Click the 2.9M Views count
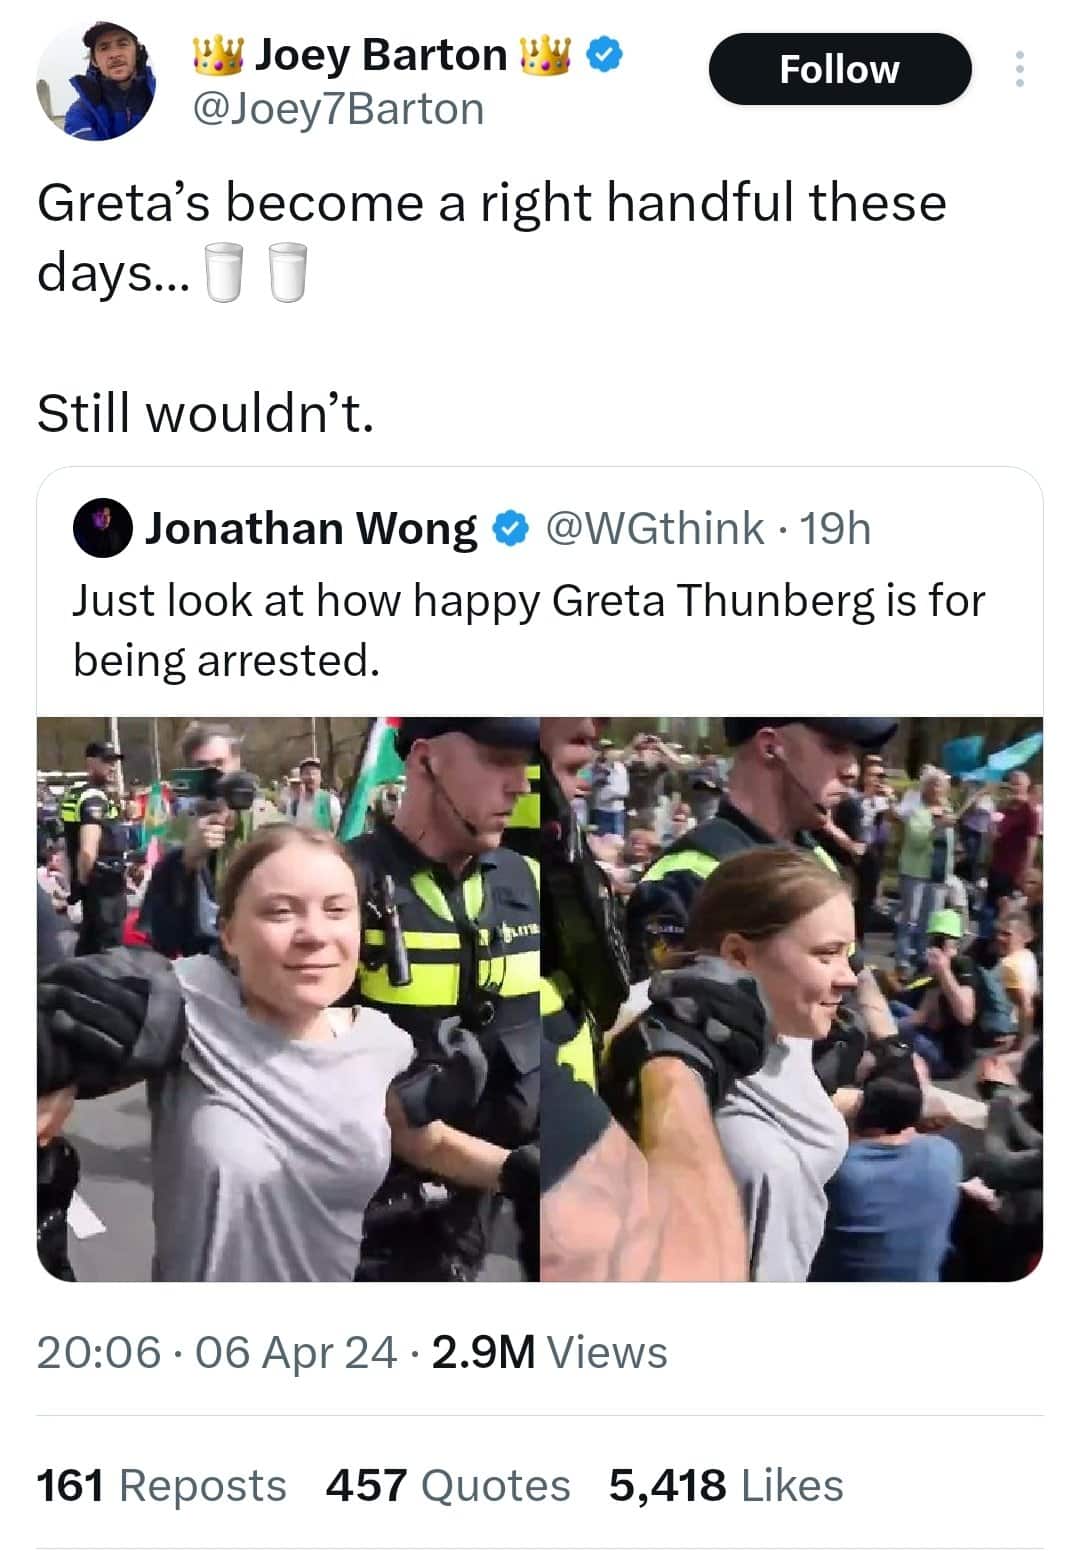The image size is (1080, 1551). click(549, 1352)
